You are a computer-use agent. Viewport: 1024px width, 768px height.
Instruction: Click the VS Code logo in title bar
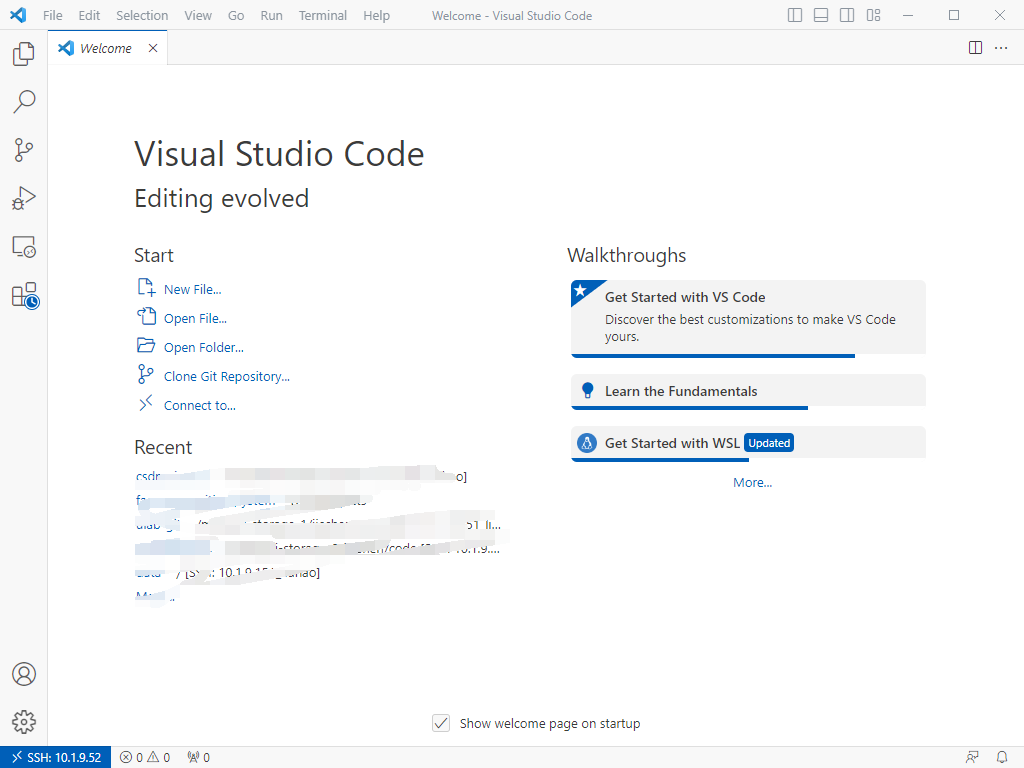coord(18,15)
